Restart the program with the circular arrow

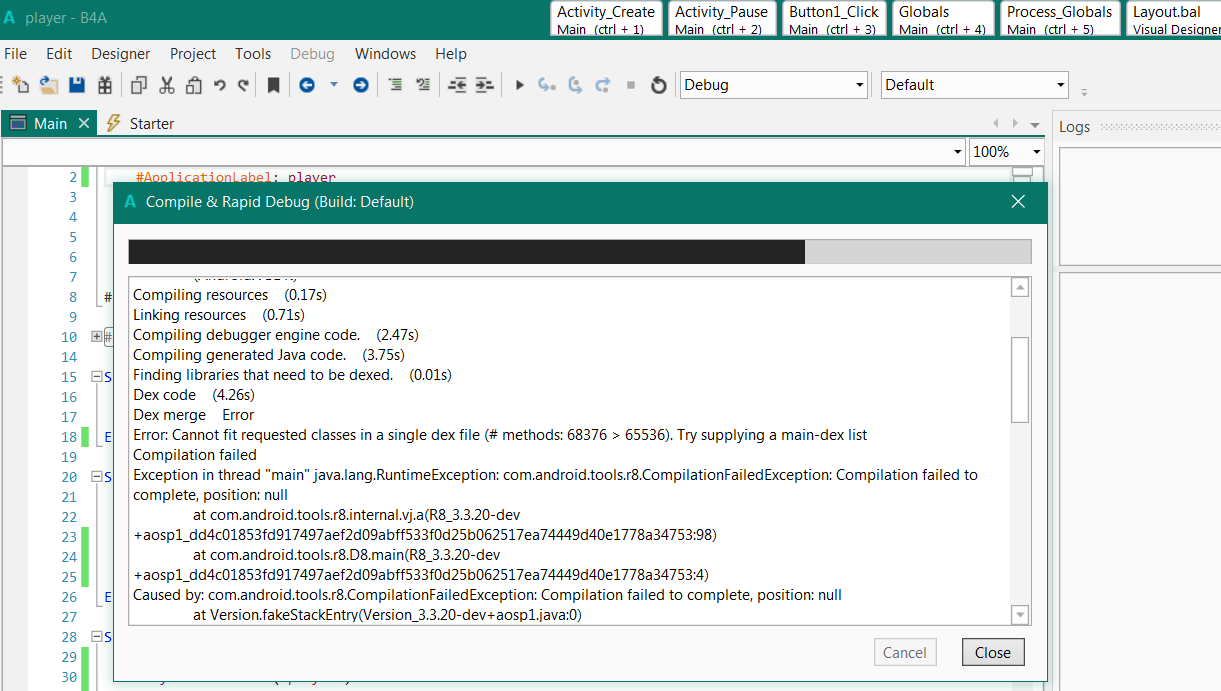pyautogui.click(x=658, y=85)
